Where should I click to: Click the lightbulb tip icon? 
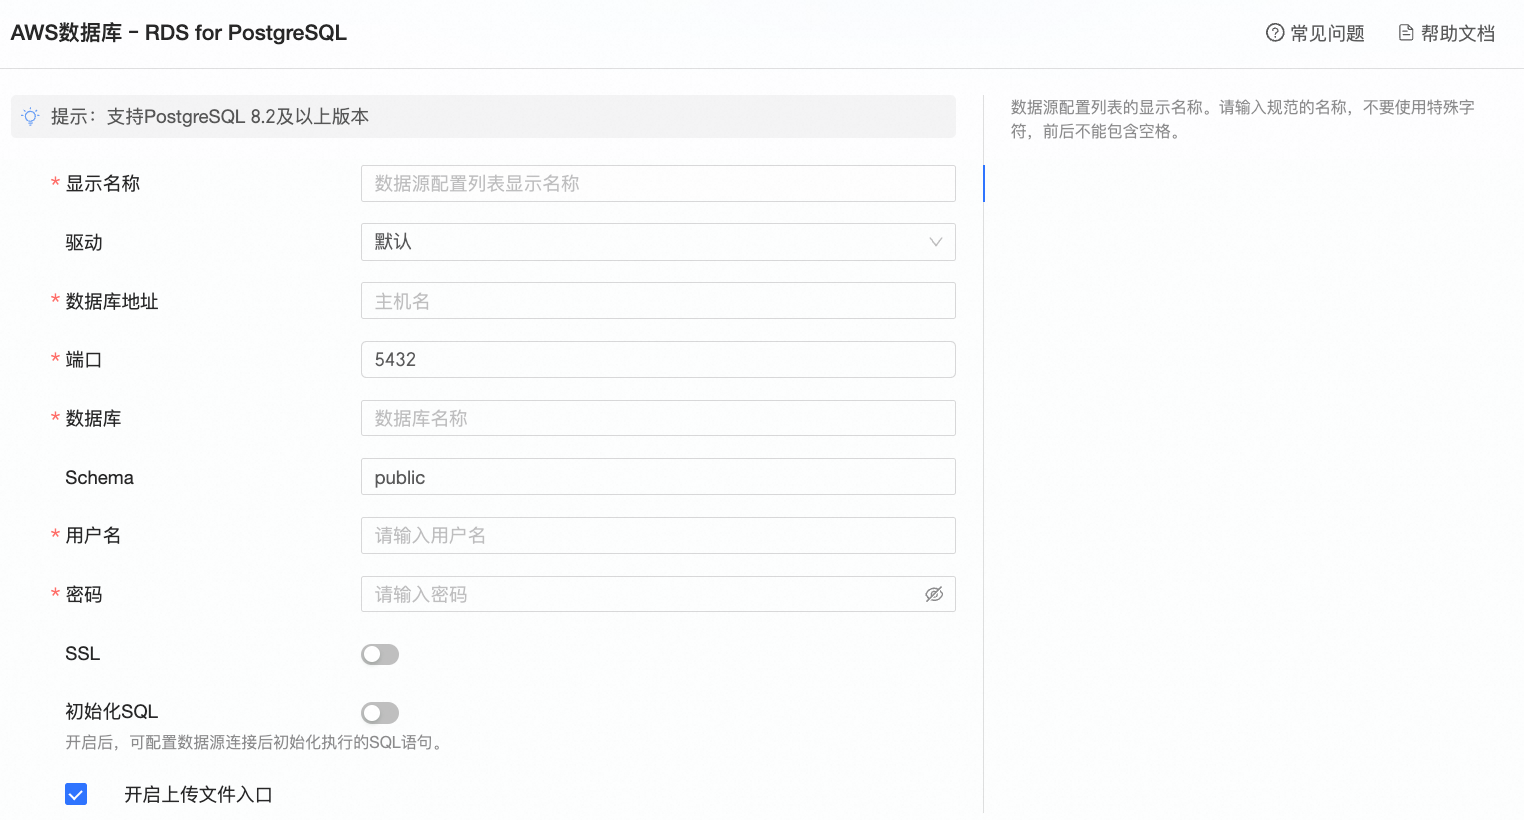(31, 117)
